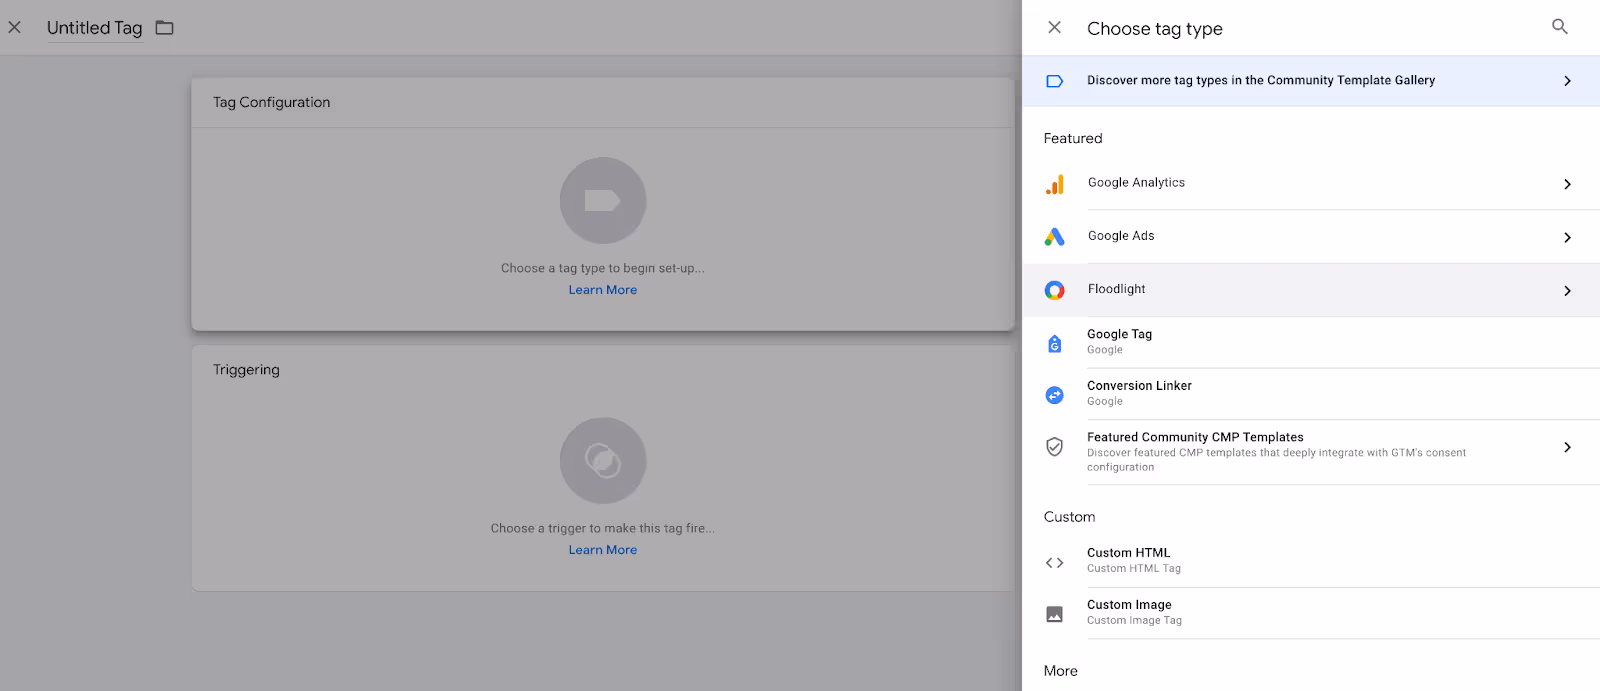Choose the Google Tag option

1311,342
